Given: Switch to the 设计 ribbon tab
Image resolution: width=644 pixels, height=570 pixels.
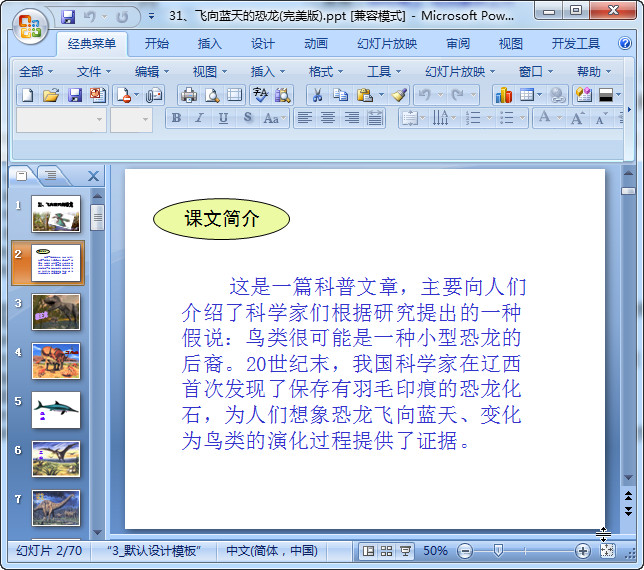Looking at the screenshot, I should pyautogui.click(x=263, y=43).
